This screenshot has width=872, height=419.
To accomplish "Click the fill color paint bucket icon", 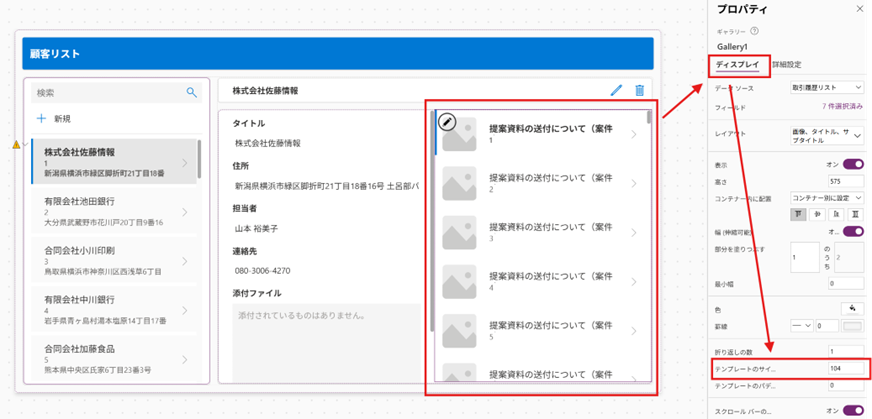I will [x=853, y=307].
